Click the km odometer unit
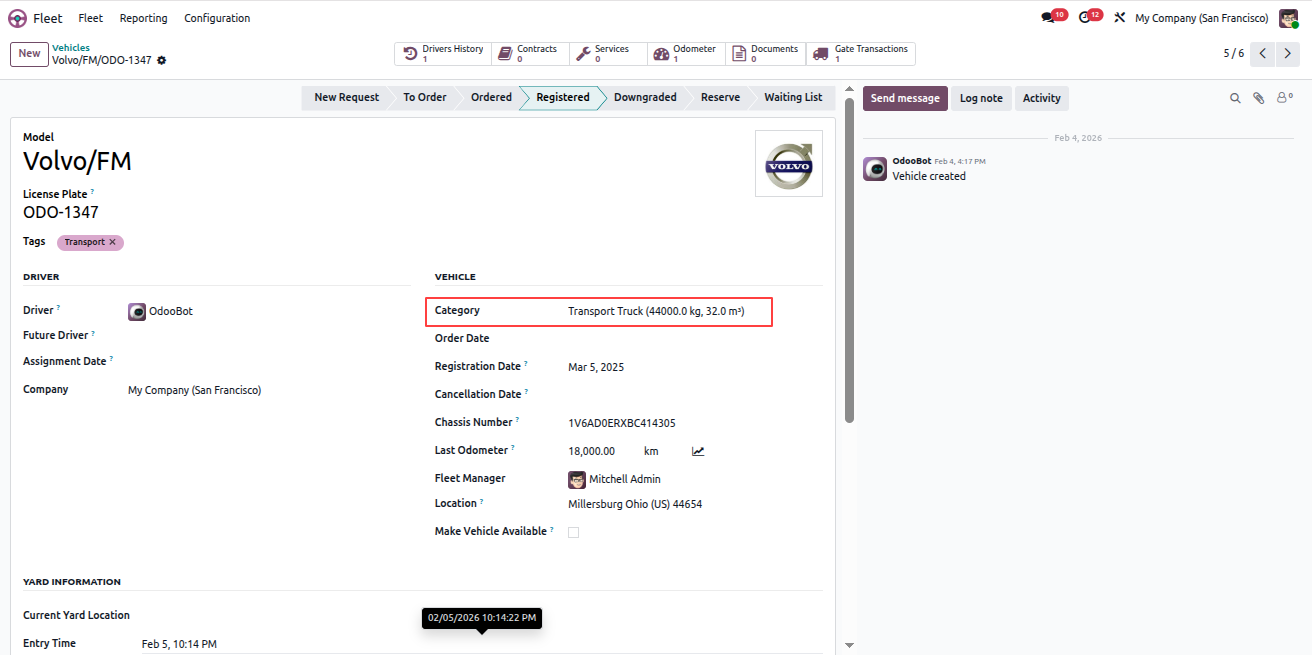This screenshot has height=655, width=1312. coord(651,451)
